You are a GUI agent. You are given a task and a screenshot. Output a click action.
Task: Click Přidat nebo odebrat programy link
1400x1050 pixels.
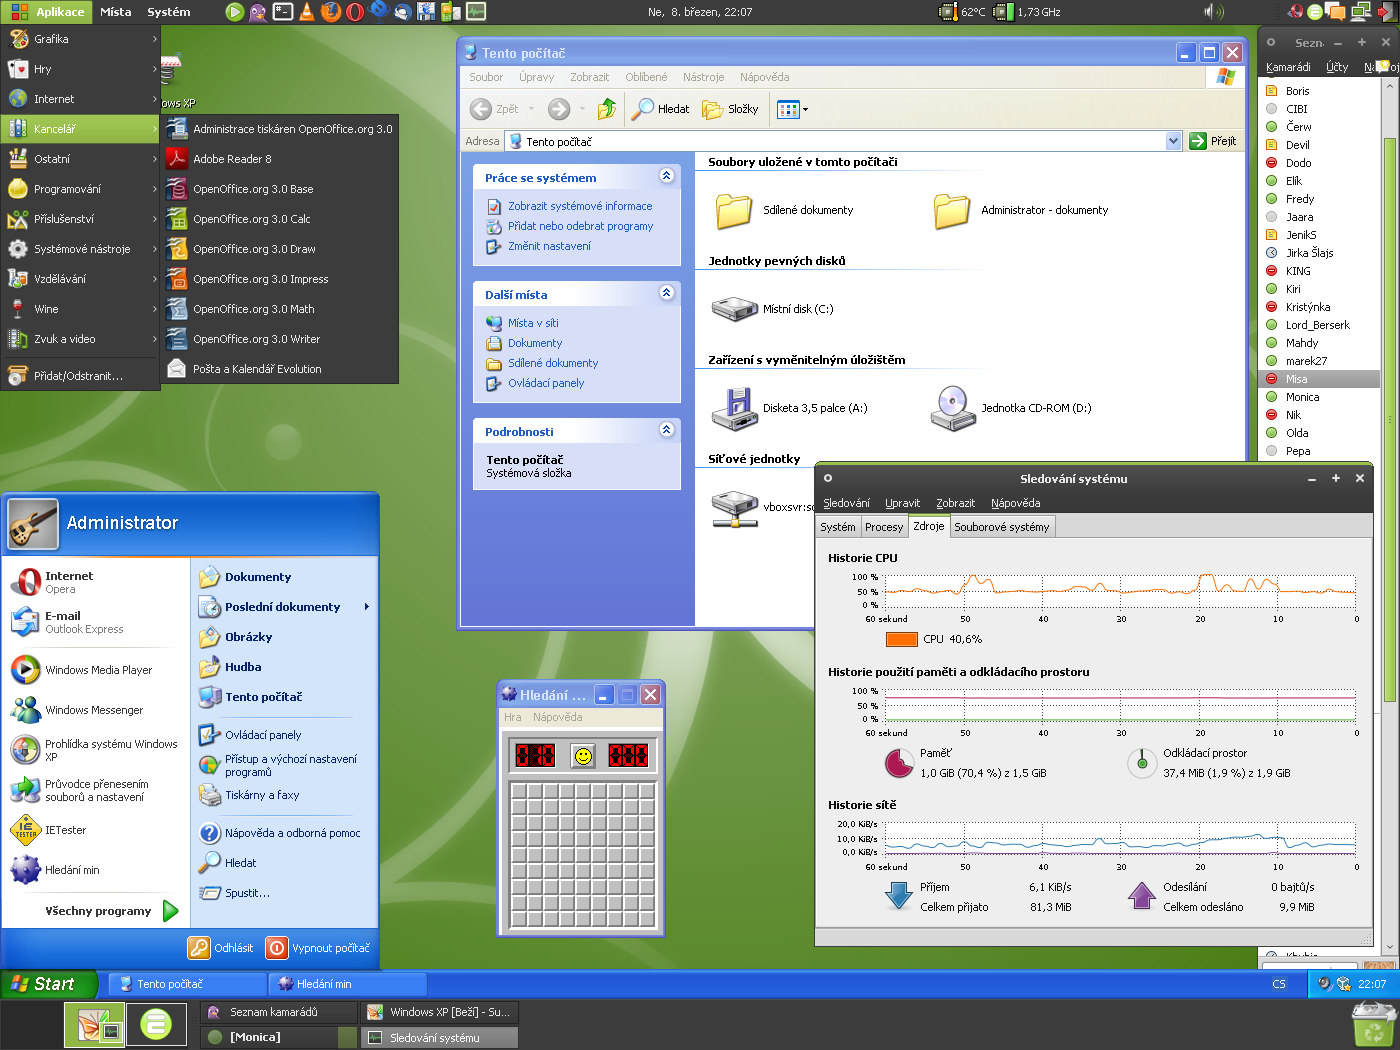pos(580,226)
